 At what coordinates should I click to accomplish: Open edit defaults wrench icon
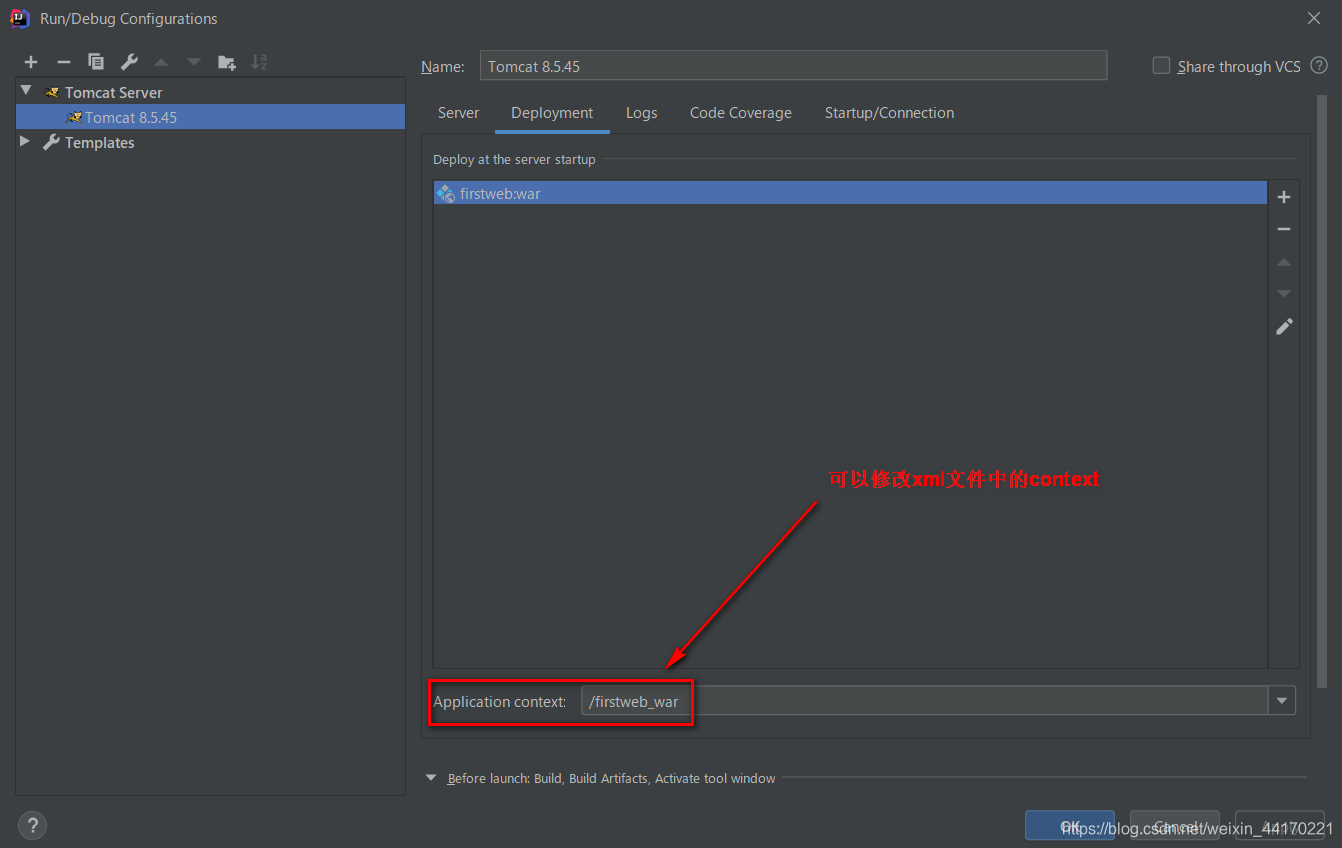coord(129,62)
